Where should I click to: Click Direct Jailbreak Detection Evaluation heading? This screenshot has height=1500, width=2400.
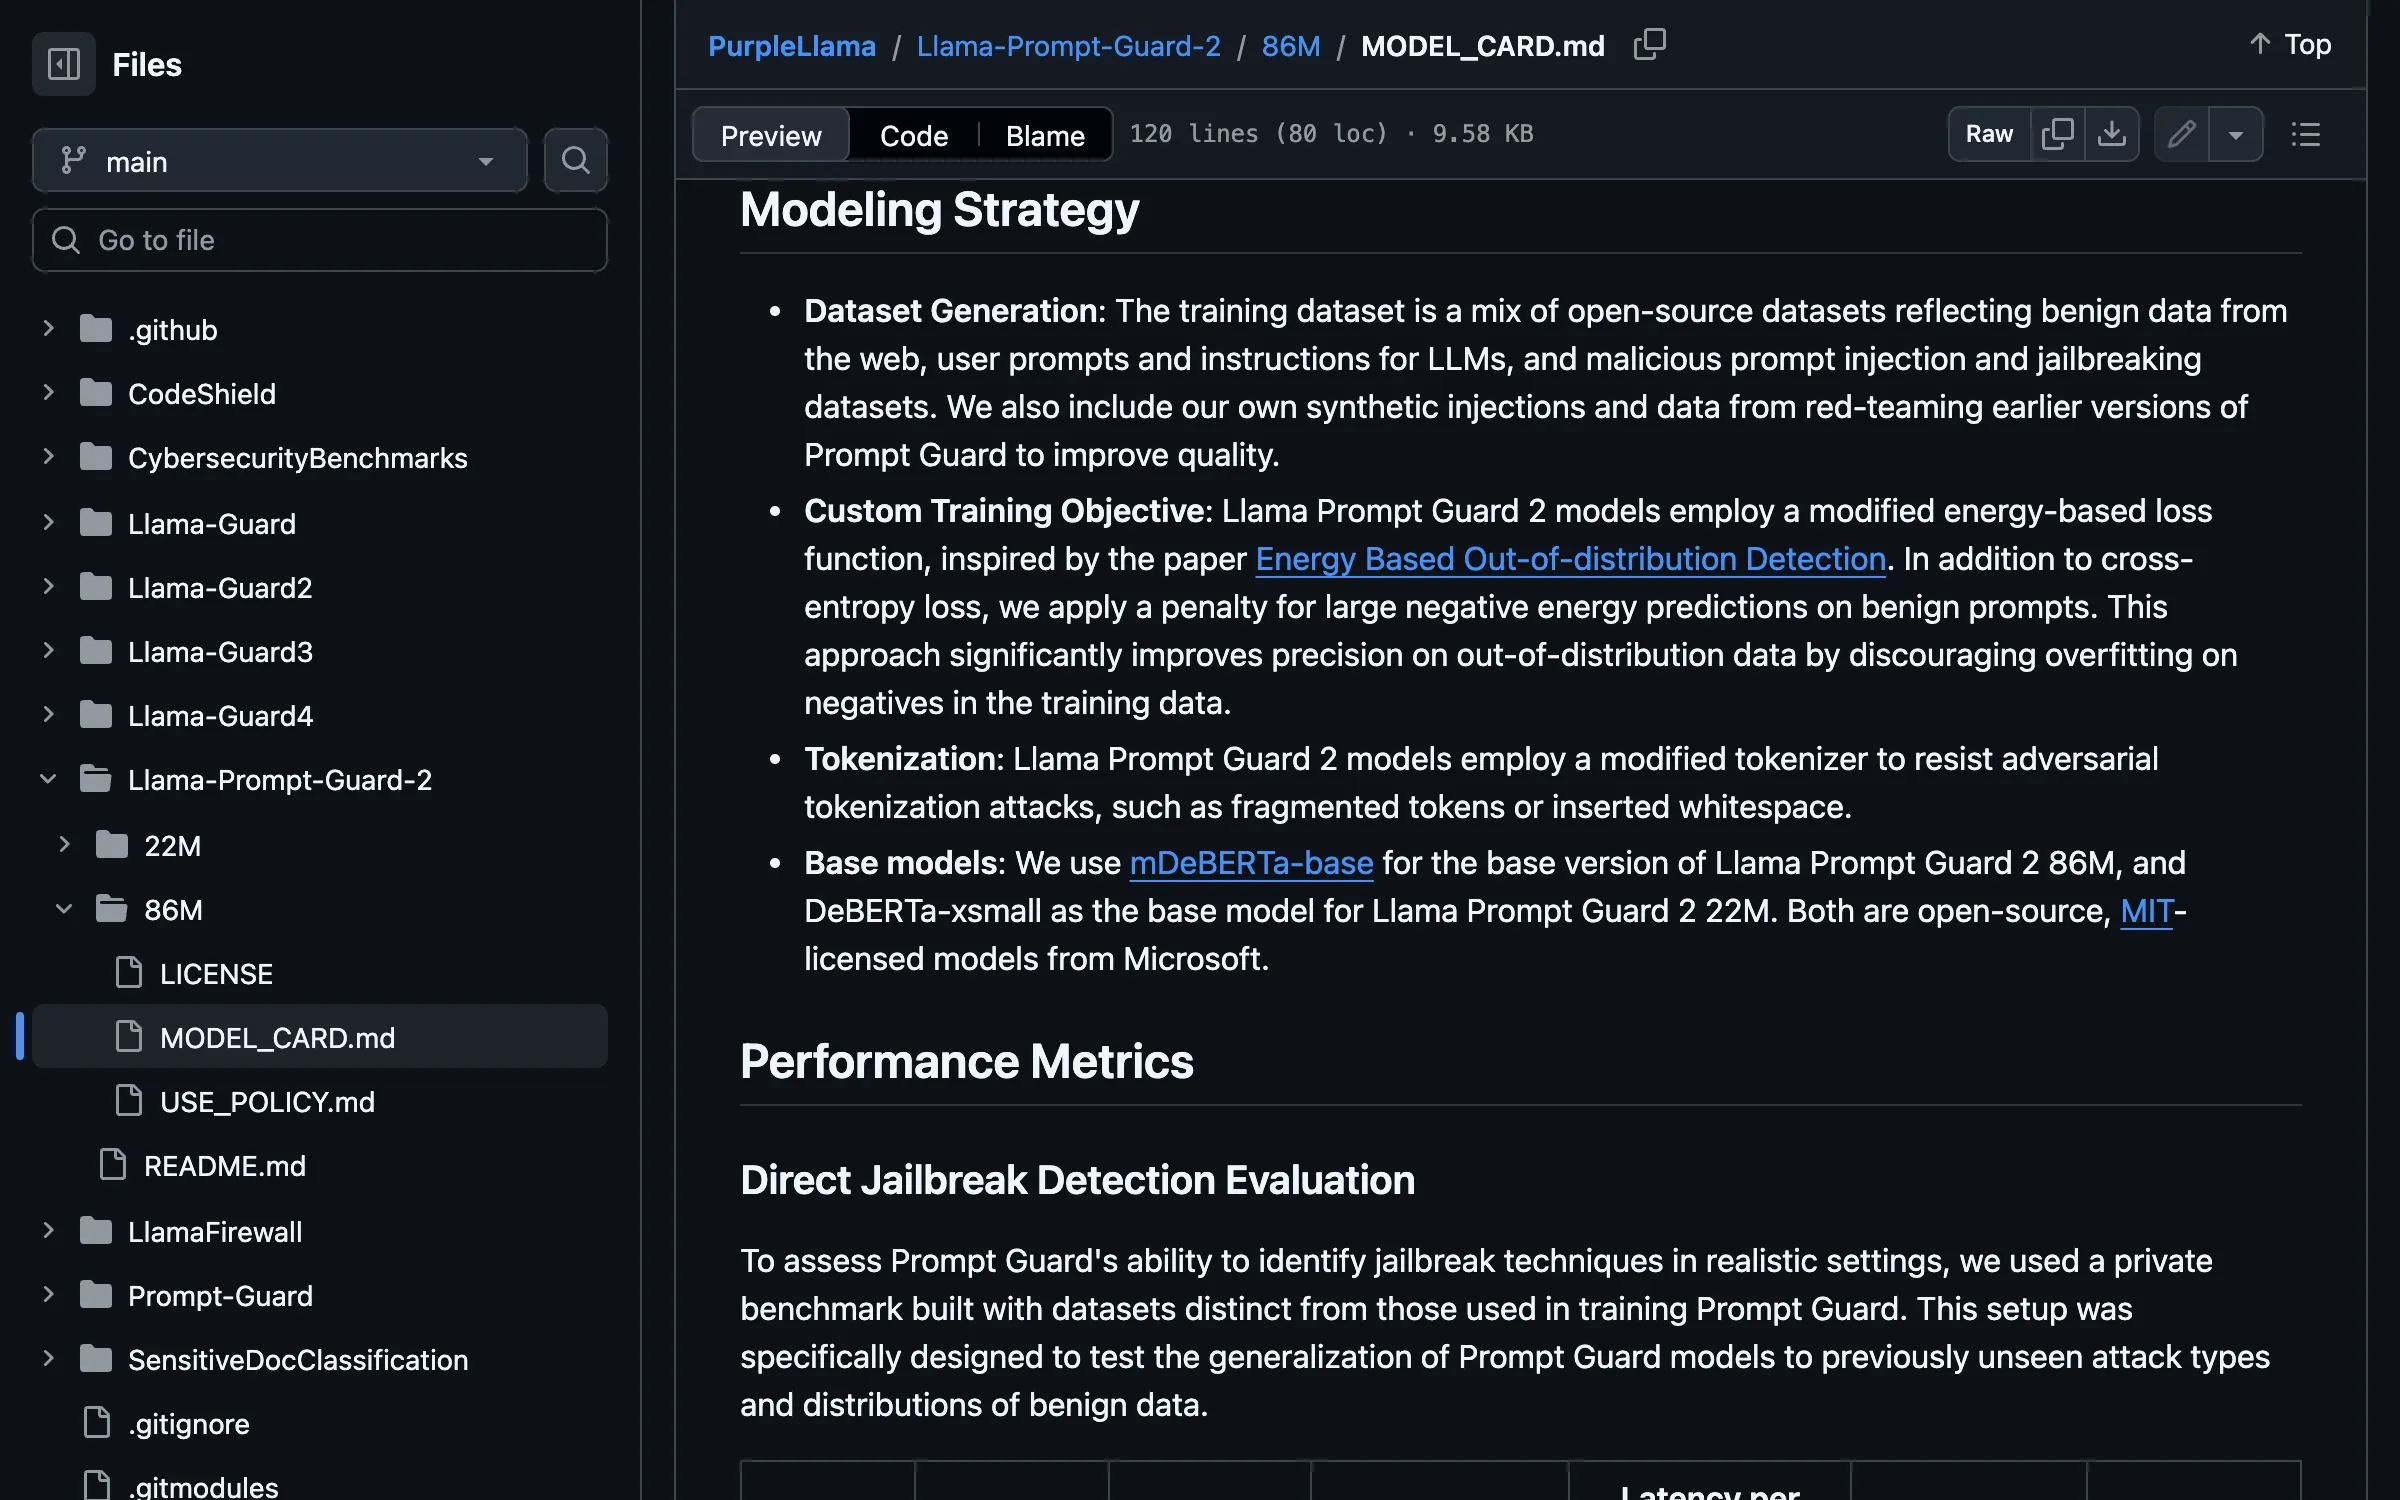(1077, 1180)
